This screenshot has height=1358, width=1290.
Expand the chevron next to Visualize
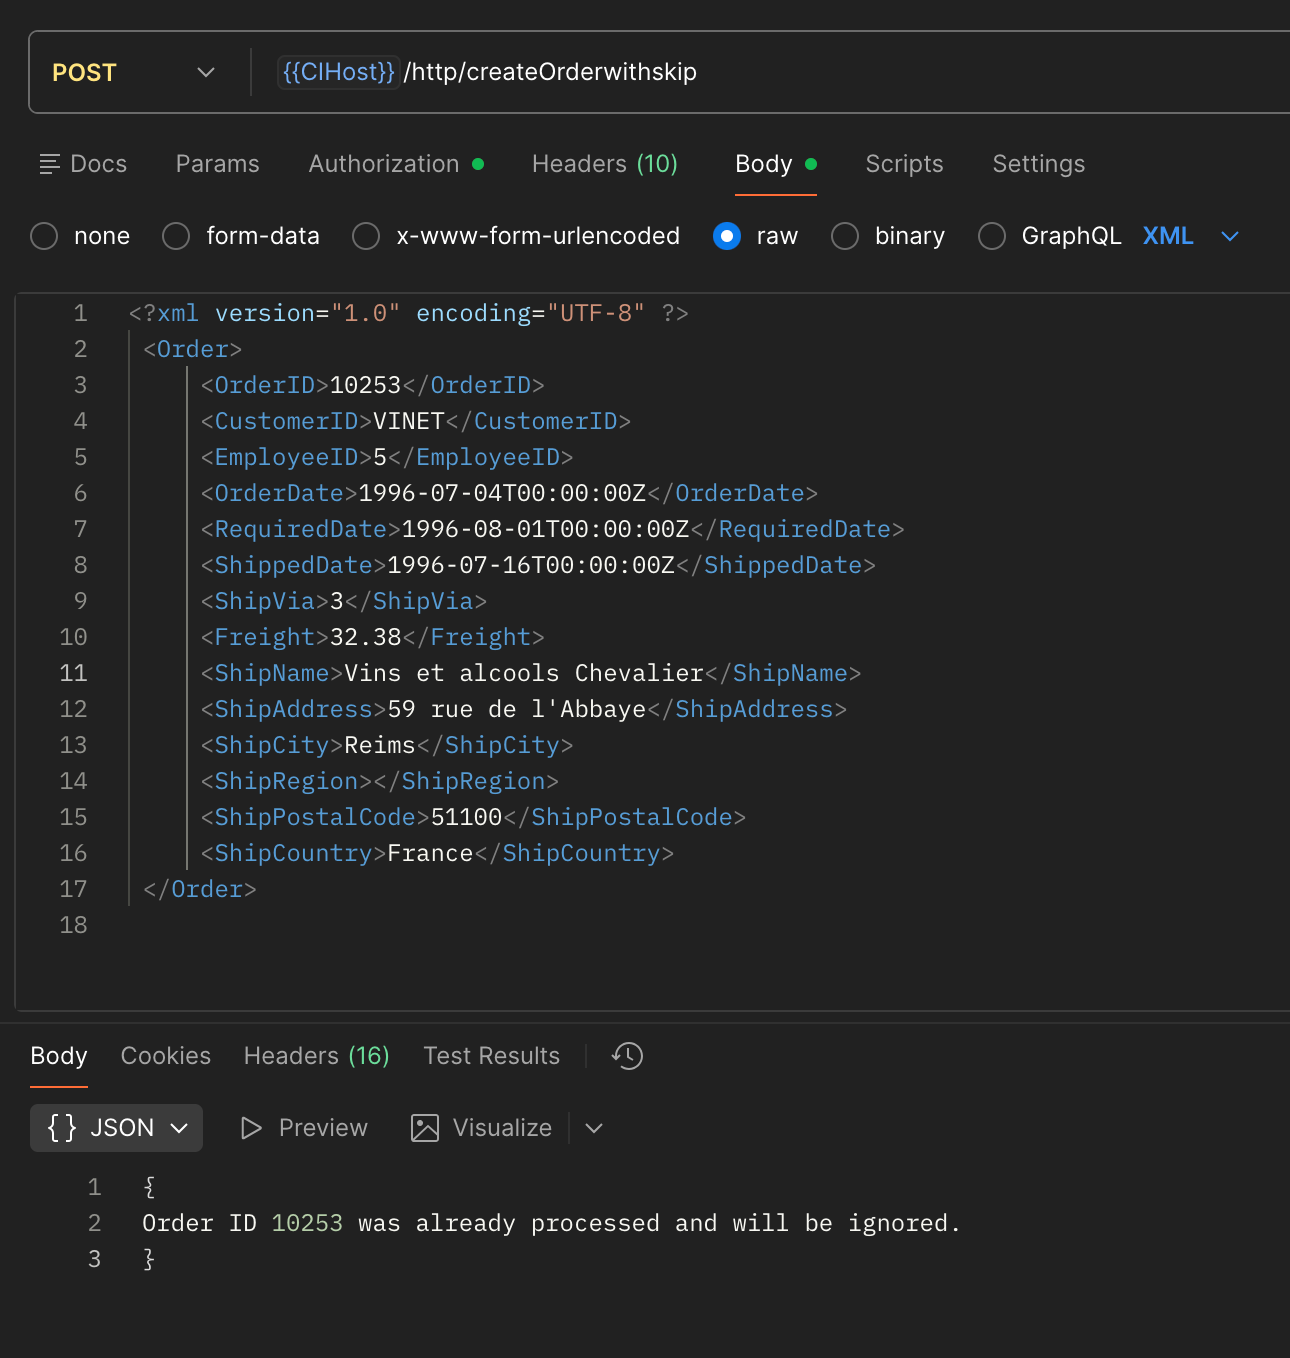[593, 1127]
